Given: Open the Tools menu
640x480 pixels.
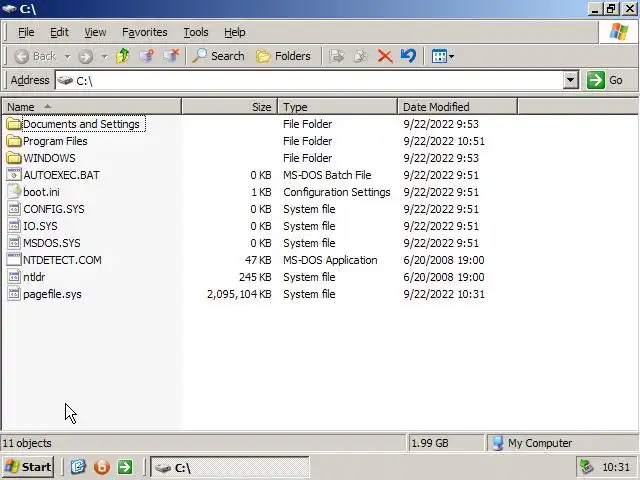Looking at the screenshot, I should 196,32.
